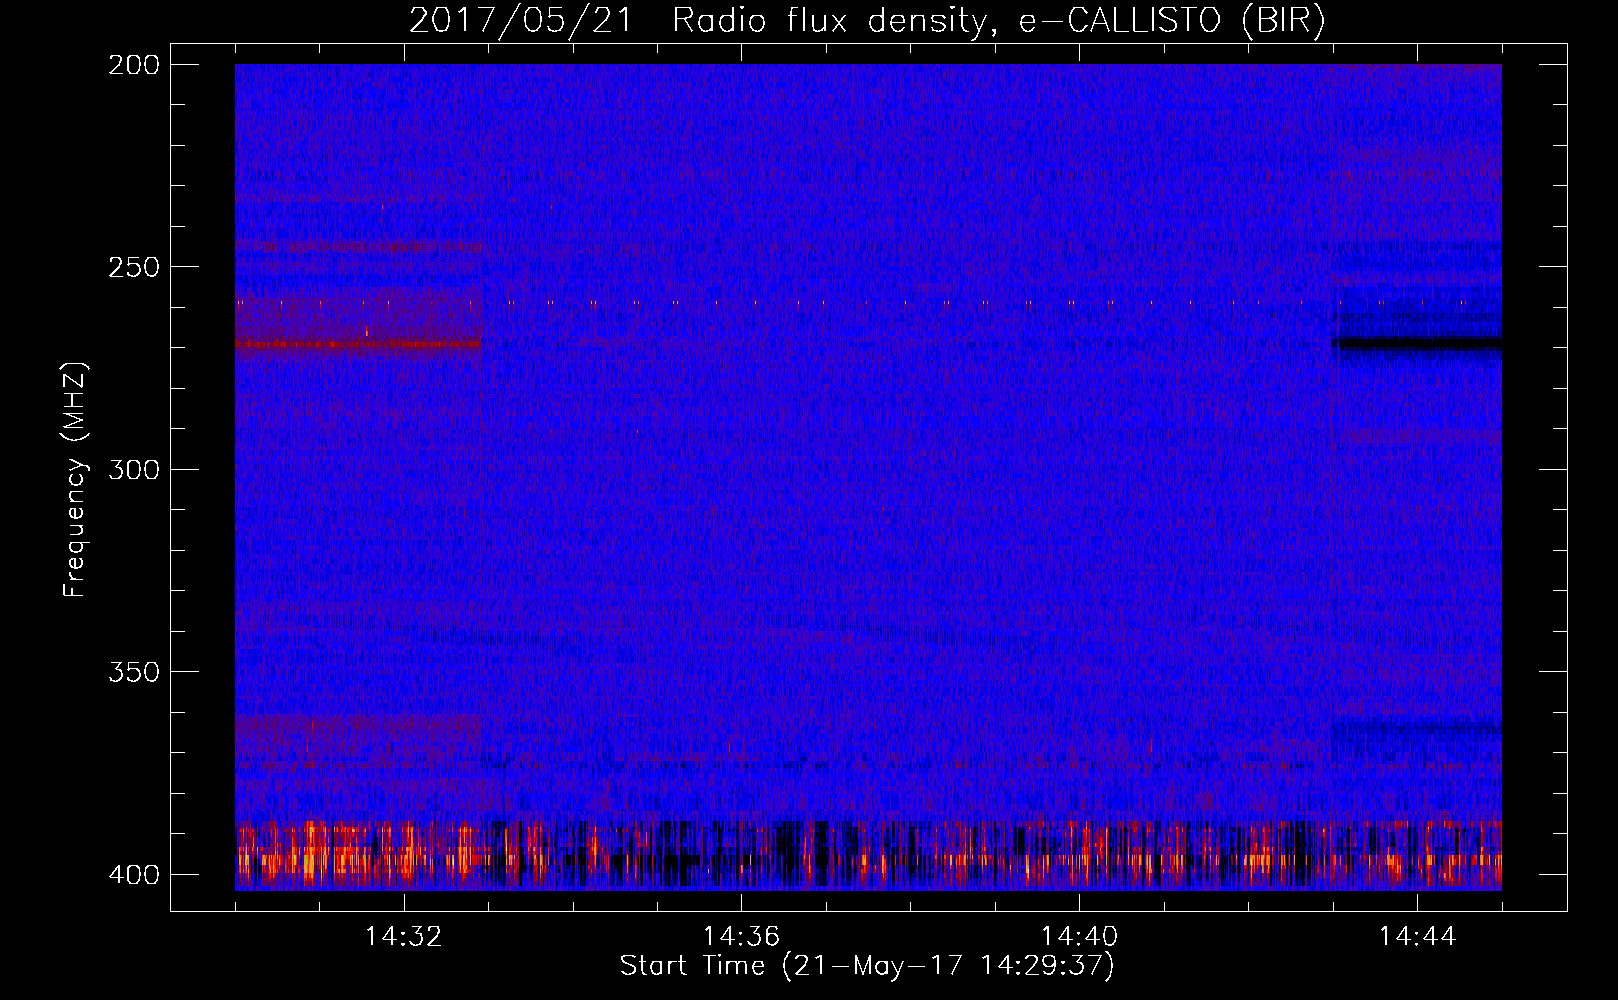Click the 'Start Time (21-May-17 14:29:37)' axis label
1618x1000 pixels.
(x=867, y=966)
